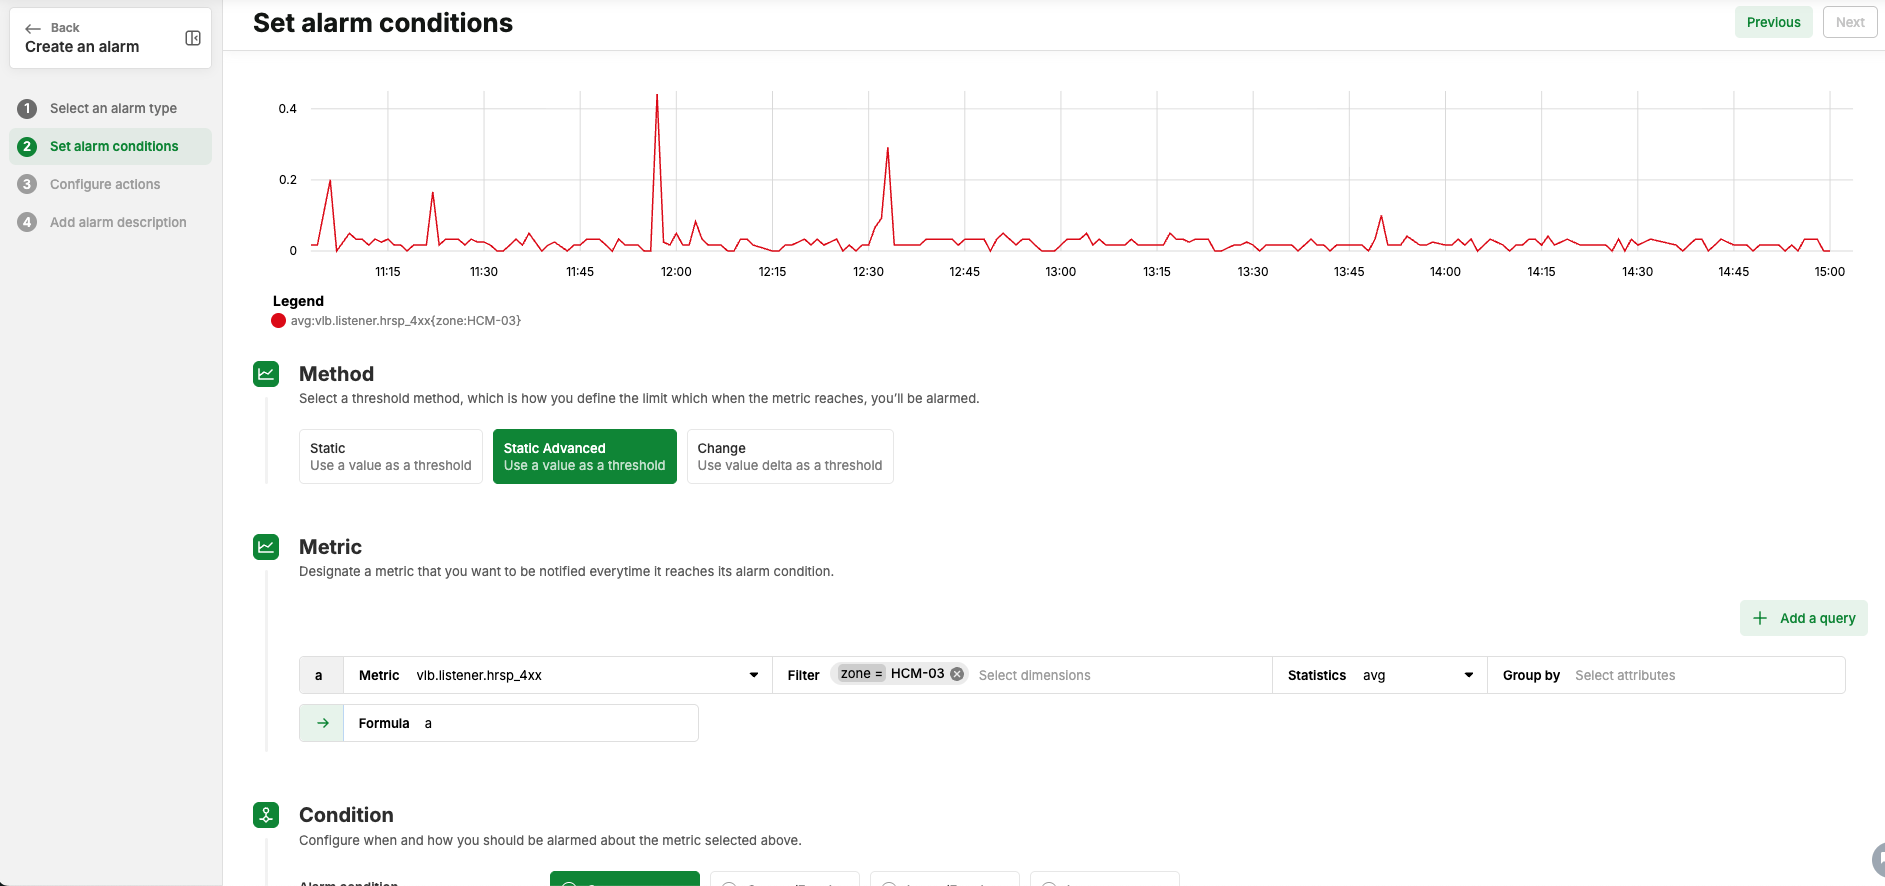Open the Statistics avg dropdown
Viewport: 1885px width, 886px height.
(x=1380, y=675)
